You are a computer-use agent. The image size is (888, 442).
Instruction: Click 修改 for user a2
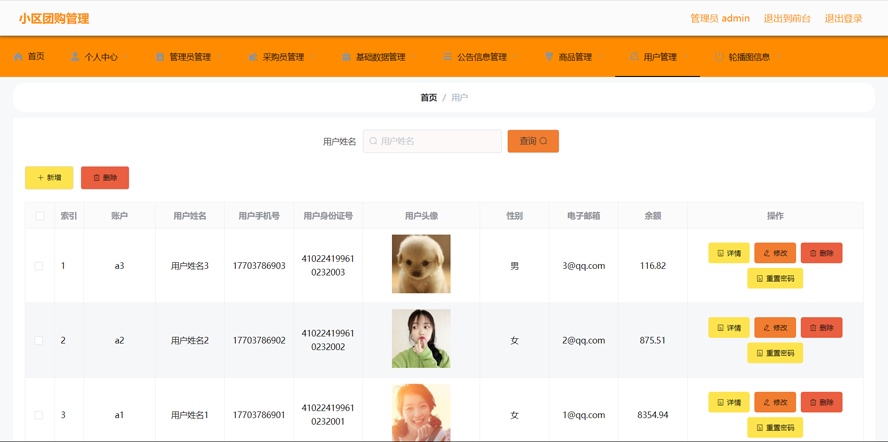775,328
